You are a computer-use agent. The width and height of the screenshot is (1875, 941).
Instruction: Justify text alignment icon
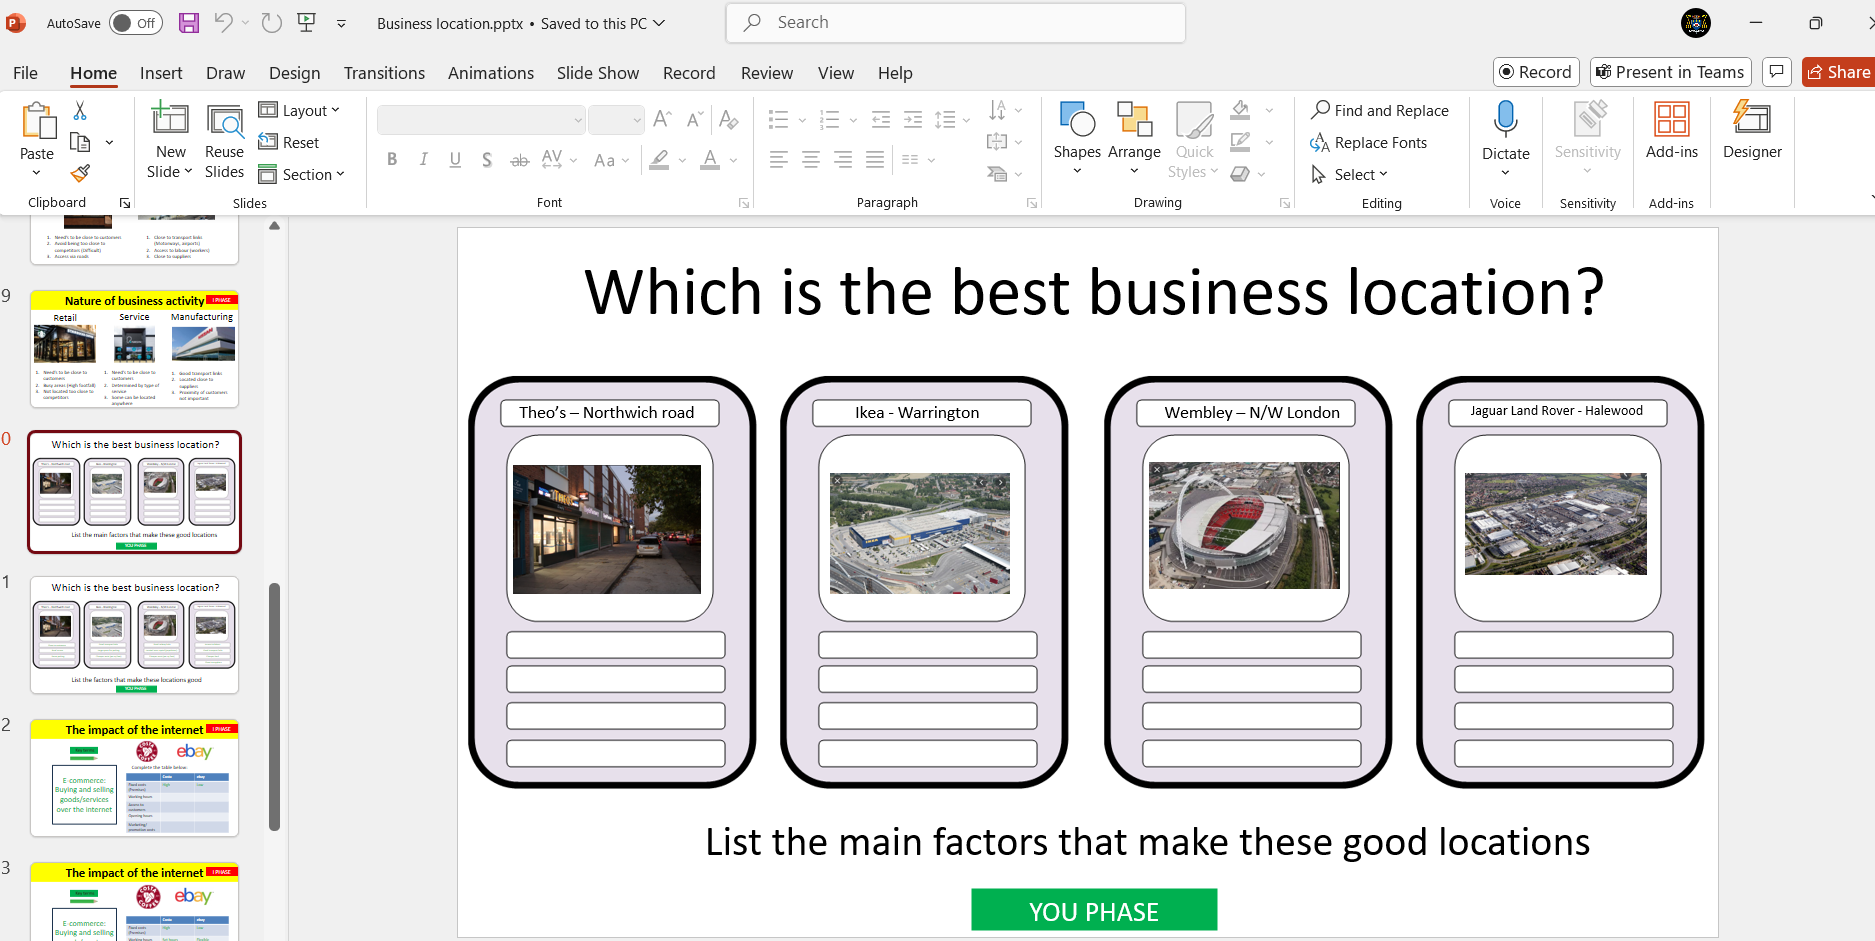point(875,160)
